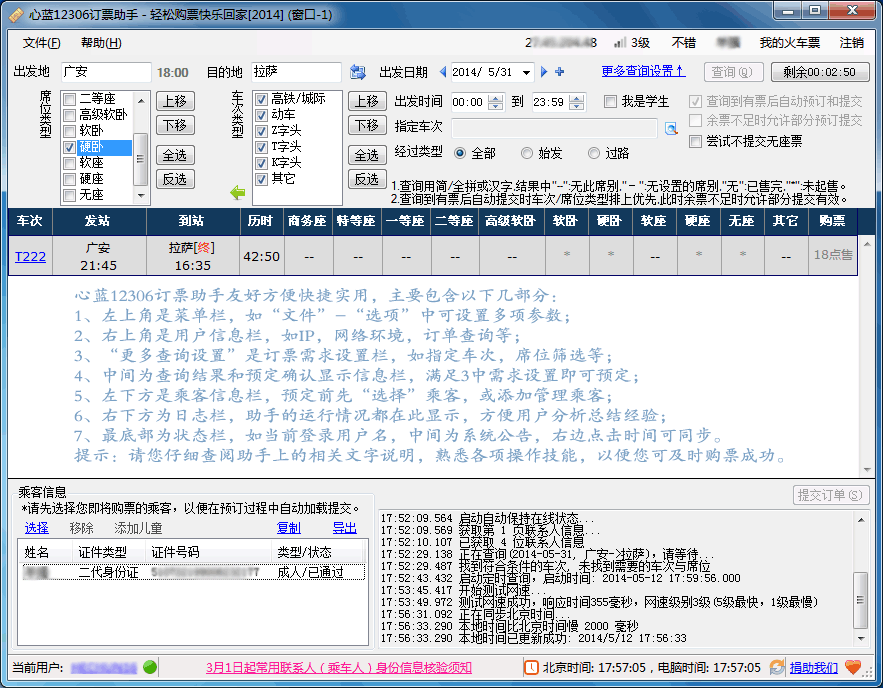This screenshot has width=883, height=688.
Task: Check the 软卧 seat type
Action: [70, 131]
